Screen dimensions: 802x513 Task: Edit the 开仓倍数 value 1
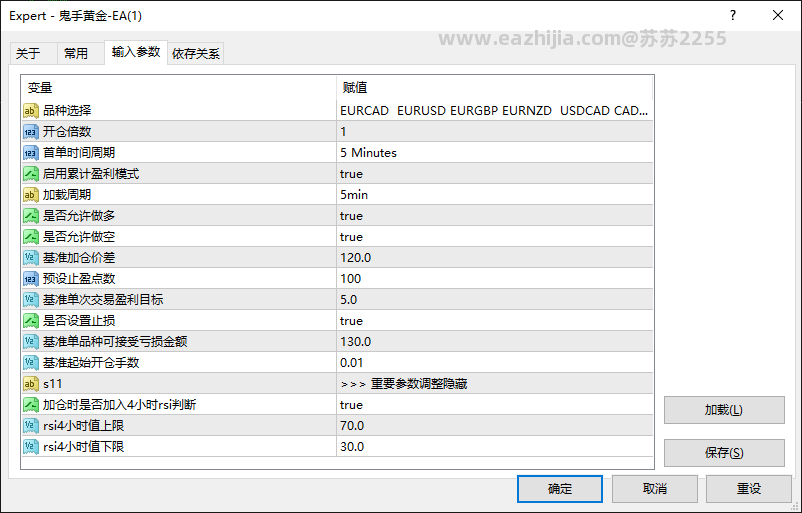tap(495, 132)
